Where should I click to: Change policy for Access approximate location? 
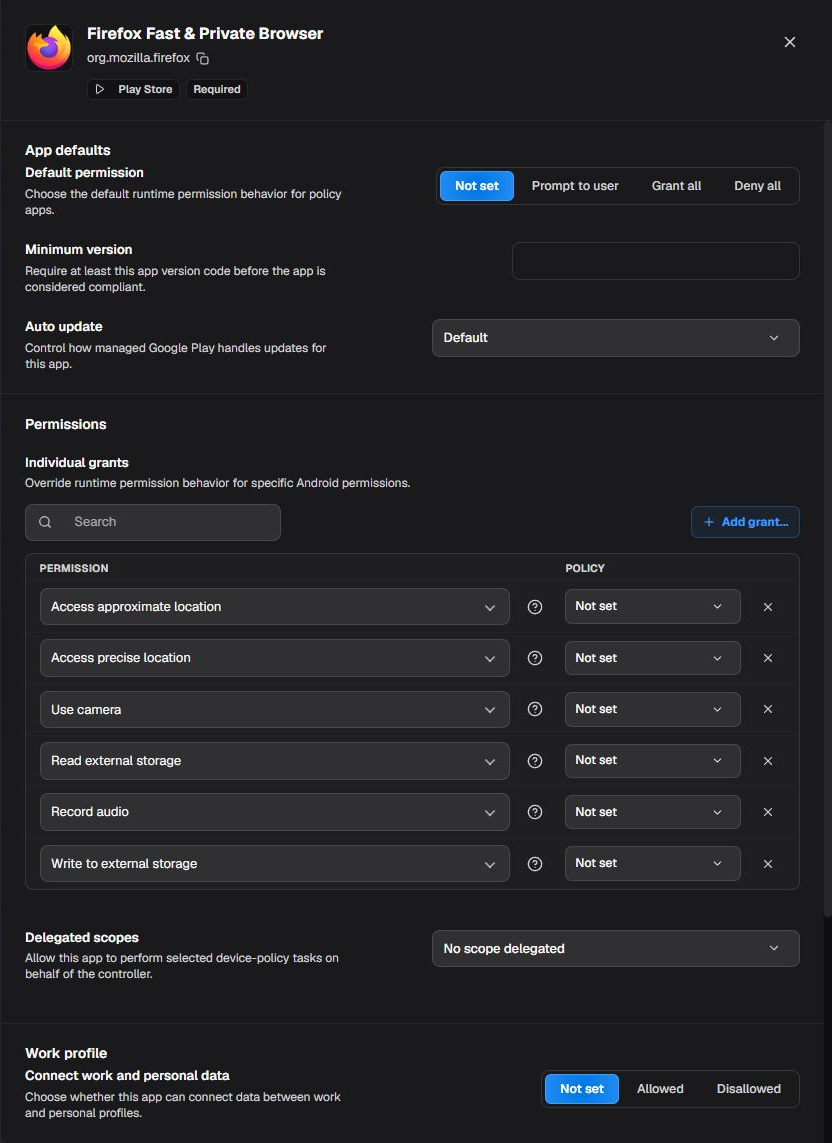click(x=653, y=606)
